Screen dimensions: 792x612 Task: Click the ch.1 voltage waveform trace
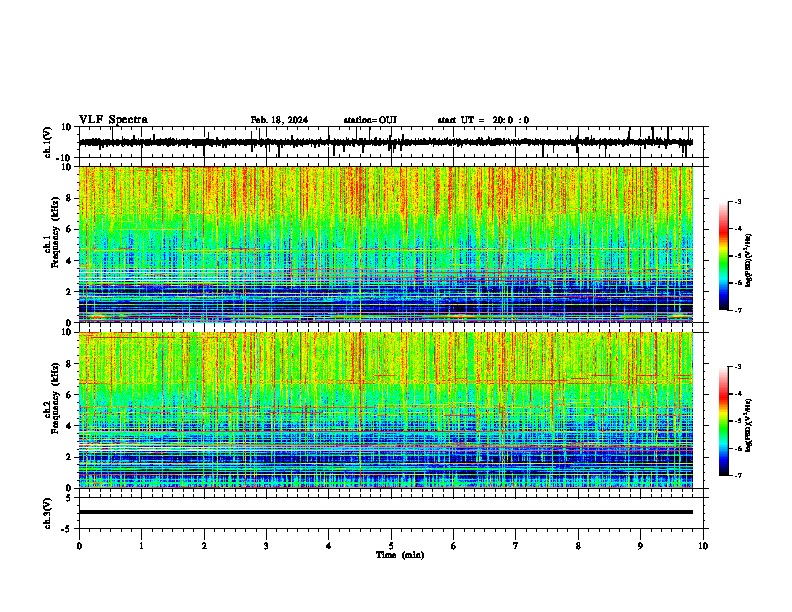point(385,142)
